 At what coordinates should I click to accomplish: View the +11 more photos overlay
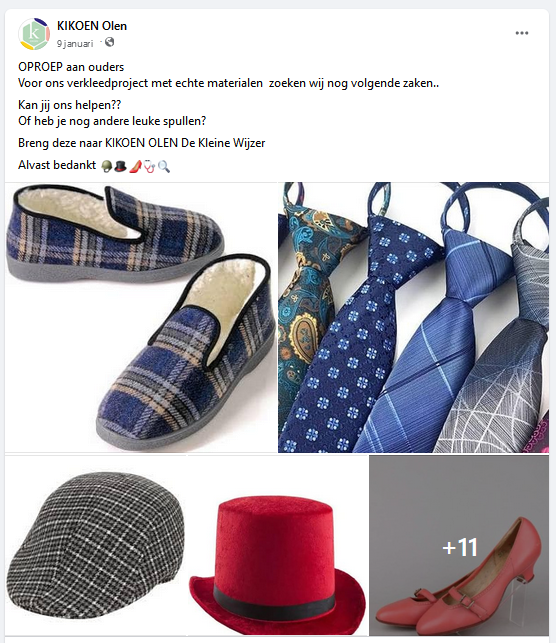click(x=460, y=547)
